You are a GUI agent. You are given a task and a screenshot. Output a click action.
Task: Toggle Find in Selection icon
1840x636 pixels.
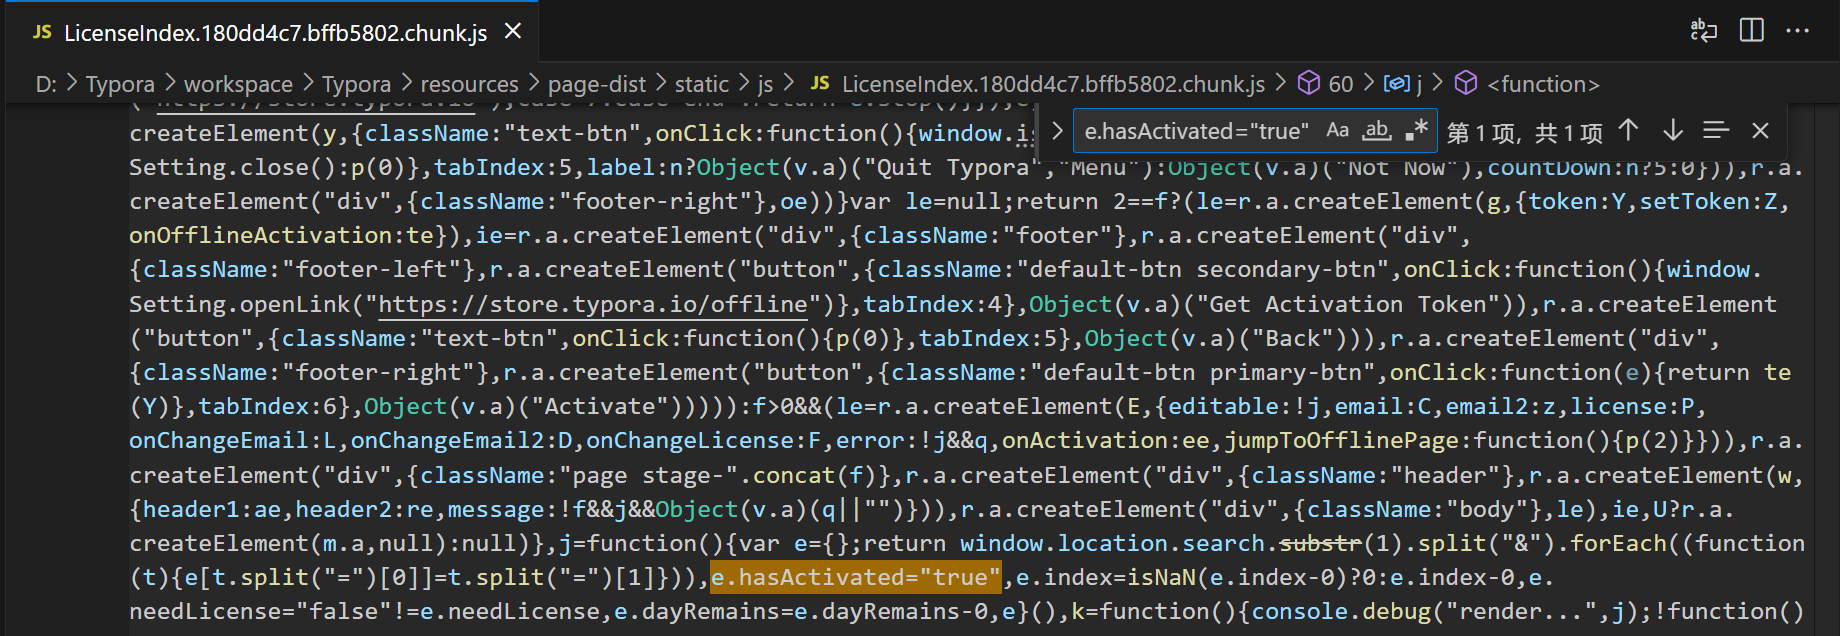(x=1716, y=130)
